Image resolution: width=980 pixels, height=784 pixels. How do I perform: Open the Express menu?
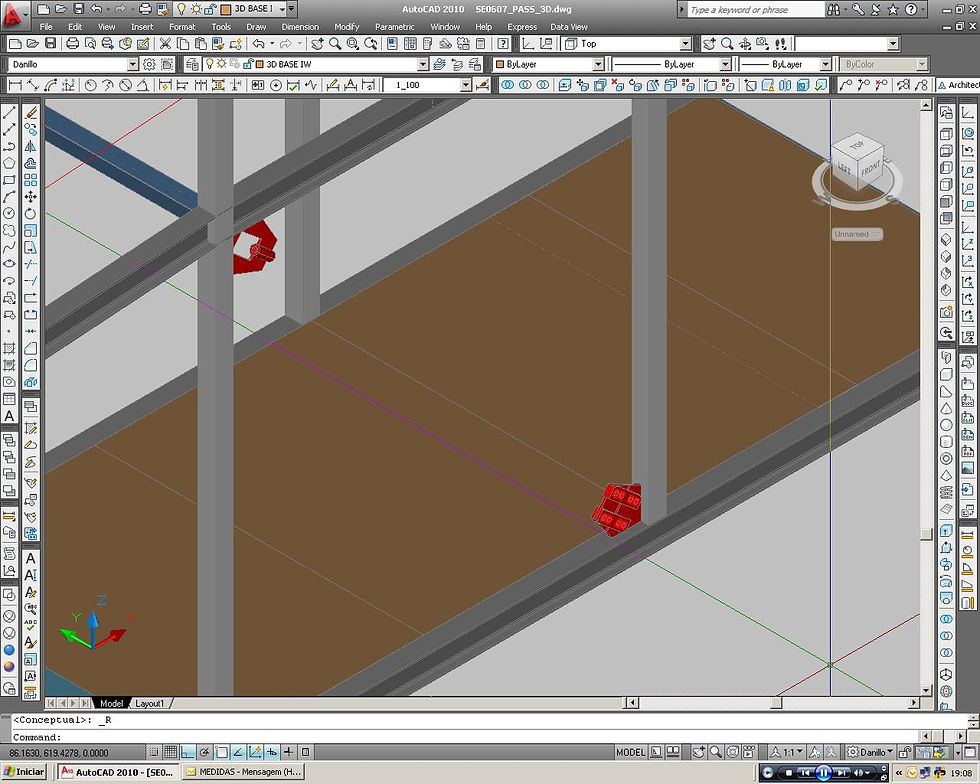click(522, 27)
